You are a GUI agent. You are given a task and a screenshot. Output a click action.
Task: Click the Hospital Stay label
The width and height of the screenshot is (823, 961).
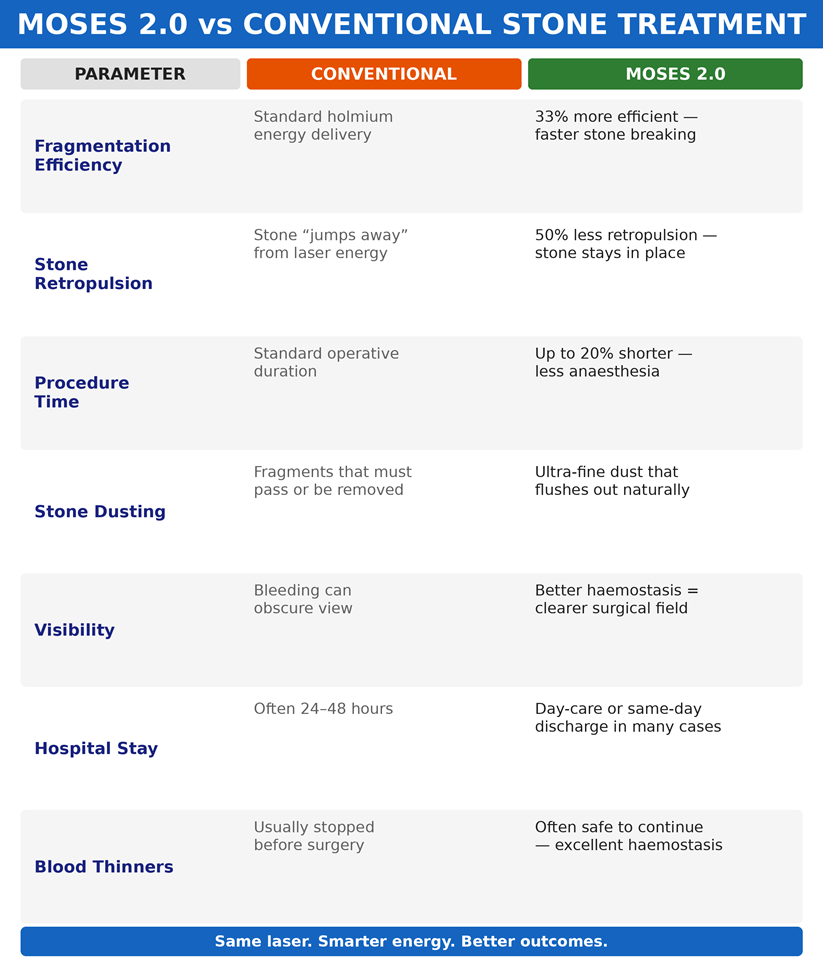(x=96, y=748)
